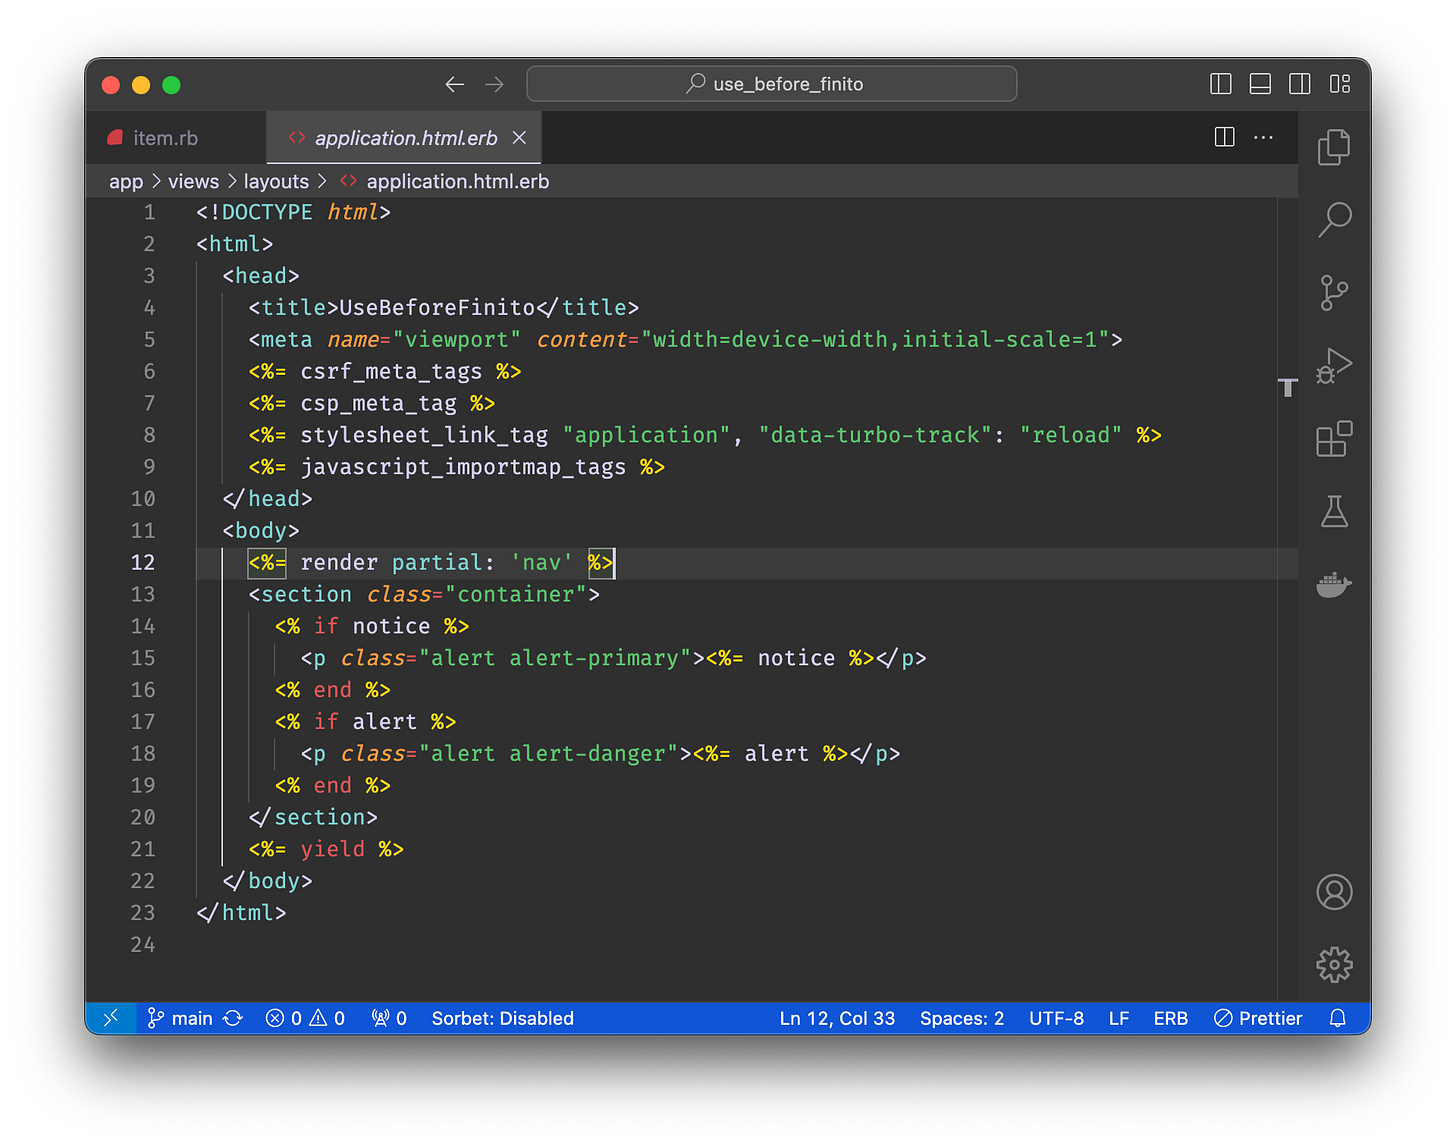This screenshot has width=1456, height=1147.
Task: Toggle the primary sidebar visibility
Action: 1220,84
